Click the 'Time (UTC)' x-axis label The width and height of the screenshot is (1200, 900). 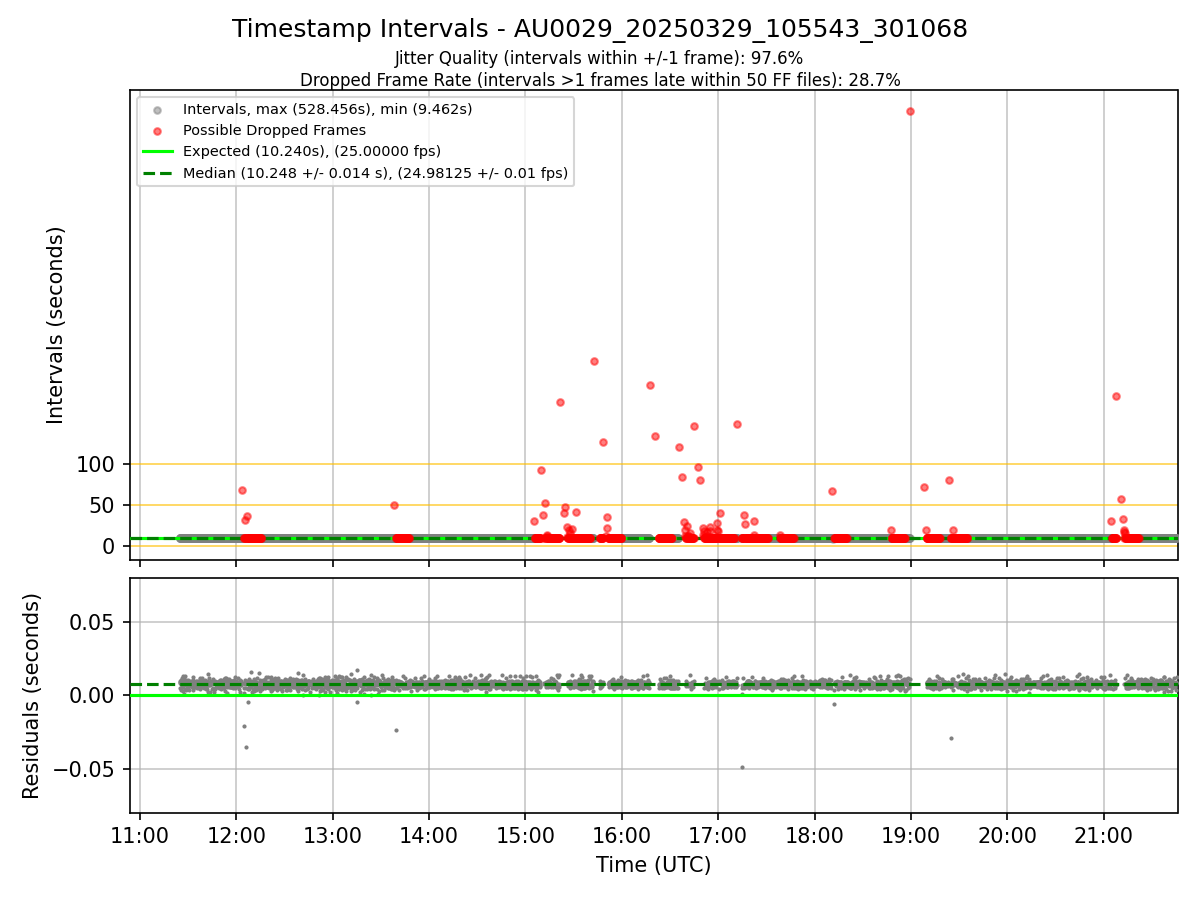[654, 865]
